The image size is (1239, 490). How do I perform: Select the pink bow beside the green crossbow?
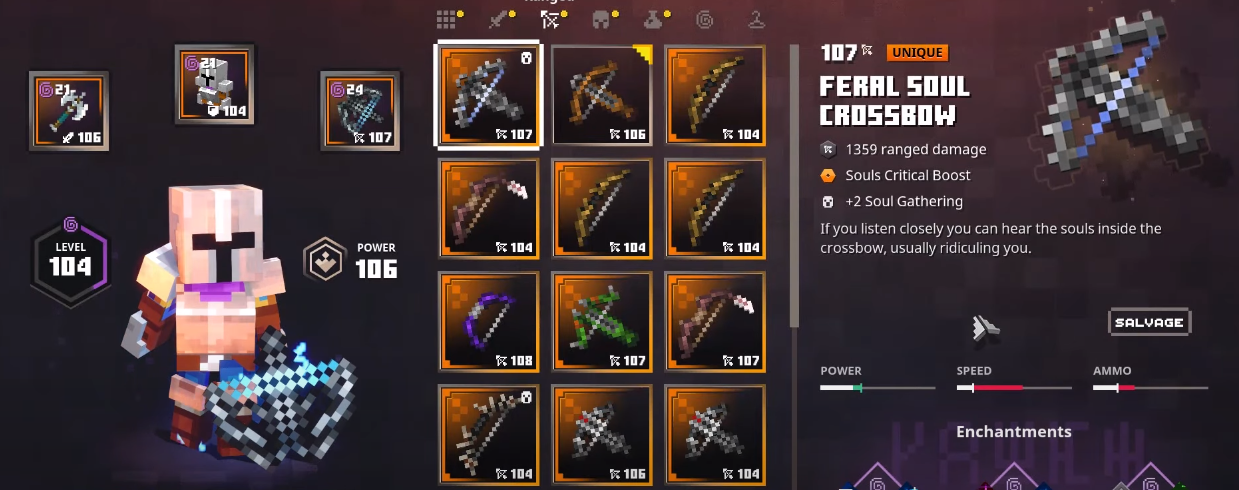(715, 321)
